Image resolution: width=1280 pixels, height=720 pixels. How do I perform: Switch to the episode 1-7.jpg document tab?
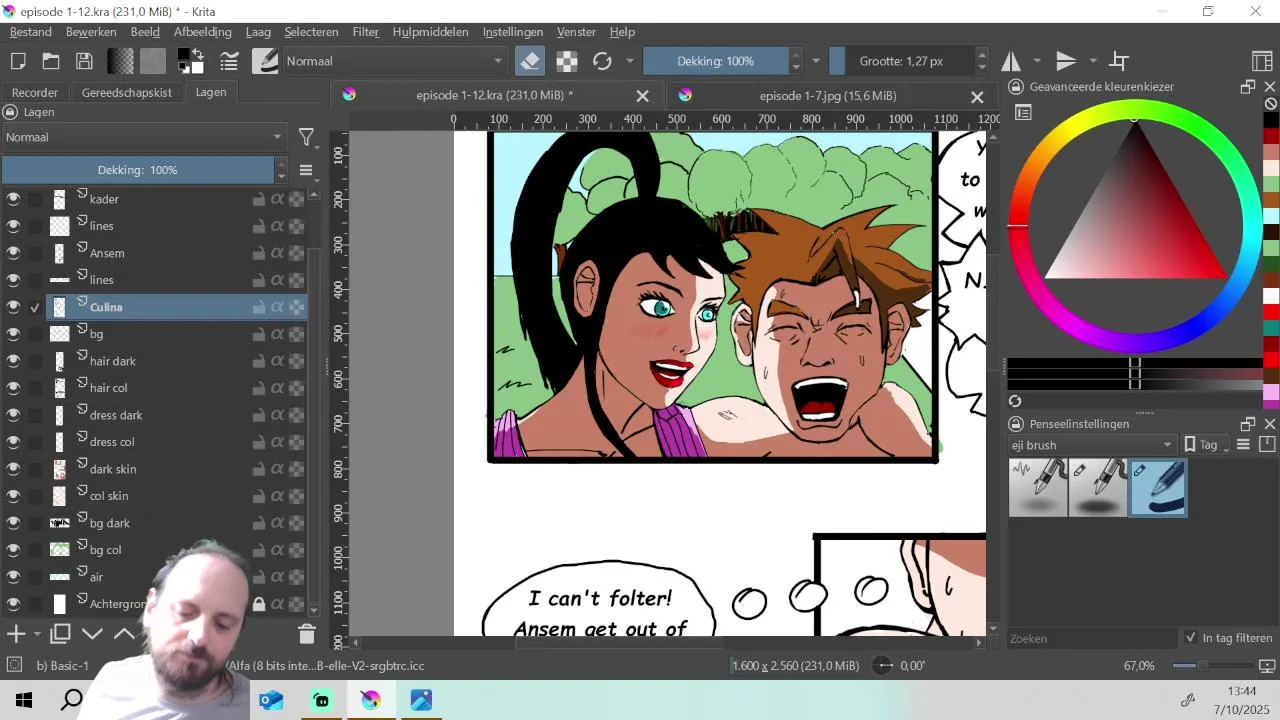click(x=828, y=96)
